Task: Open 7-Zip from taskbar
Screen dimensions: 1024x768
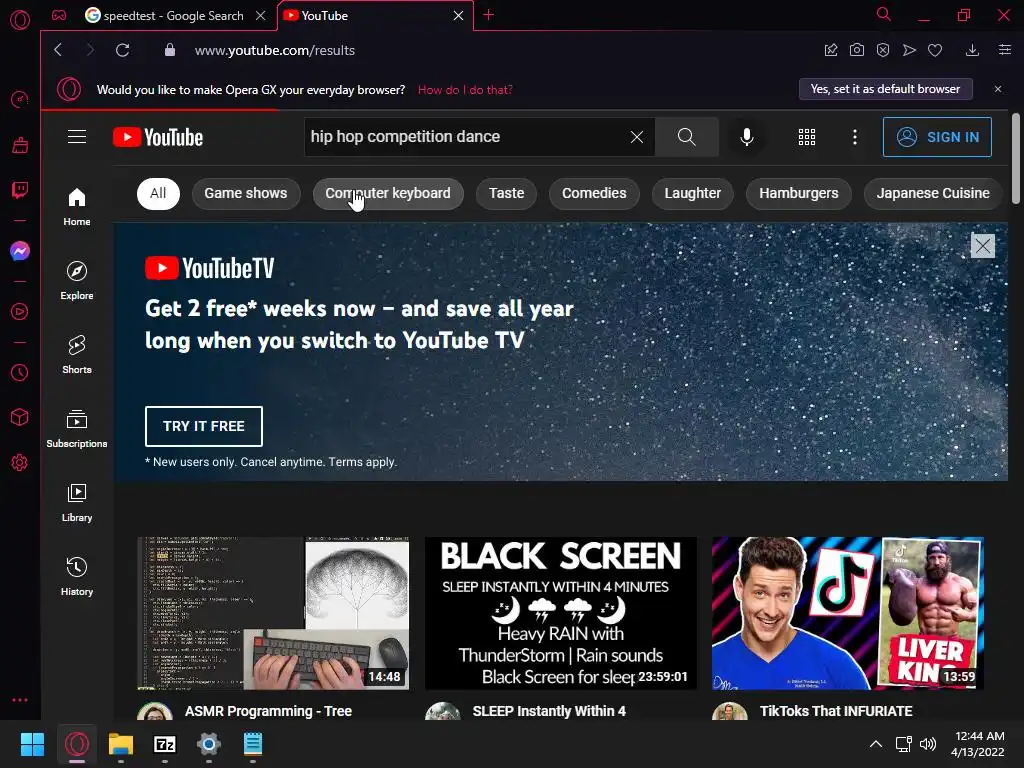Action: [x=165, y=744]
